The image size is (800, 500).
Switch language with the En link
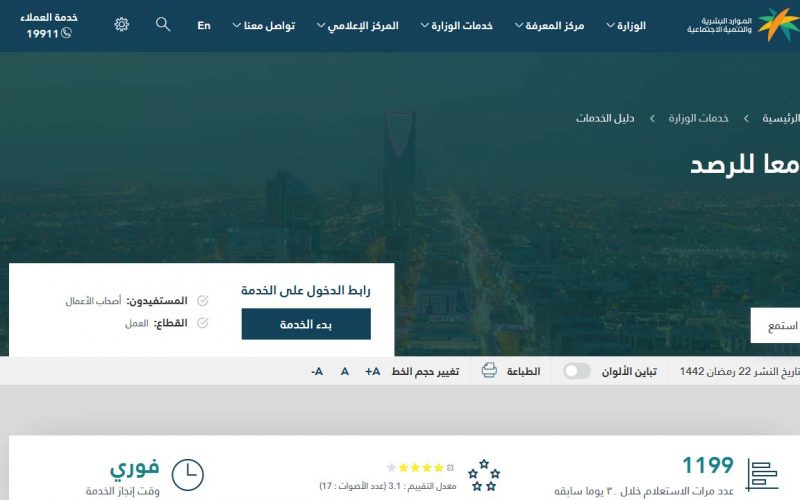coord(204,26)
